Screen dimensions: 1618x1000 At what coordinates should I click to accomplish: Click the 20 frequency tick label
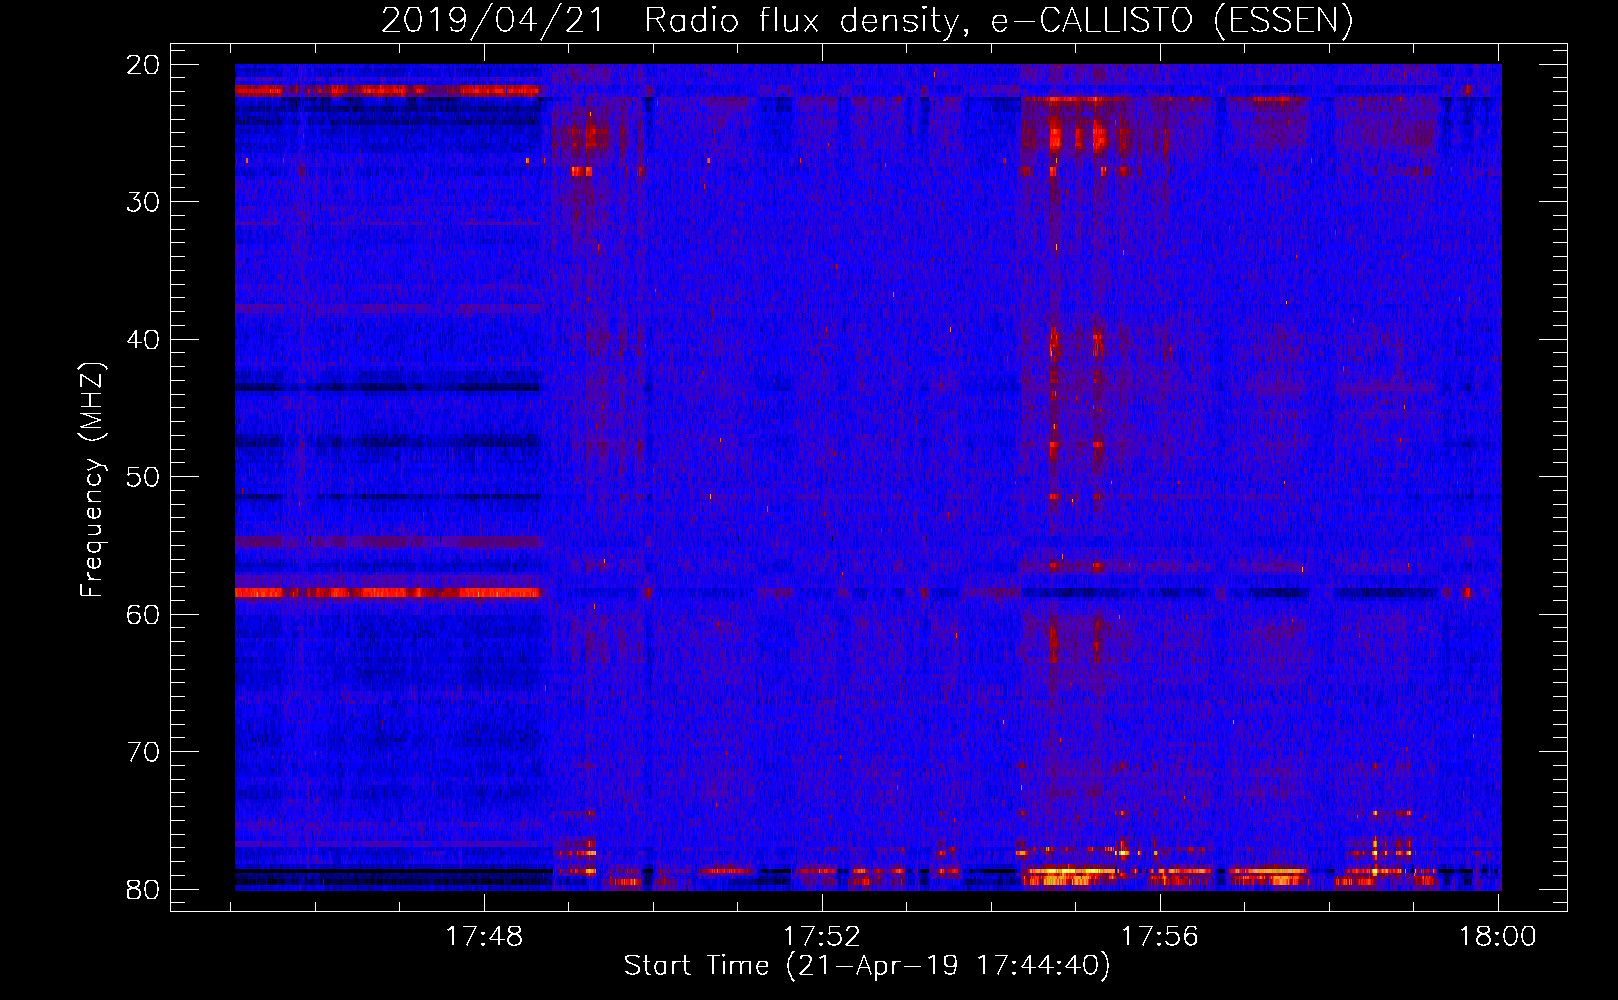click(x=143, y=65)
